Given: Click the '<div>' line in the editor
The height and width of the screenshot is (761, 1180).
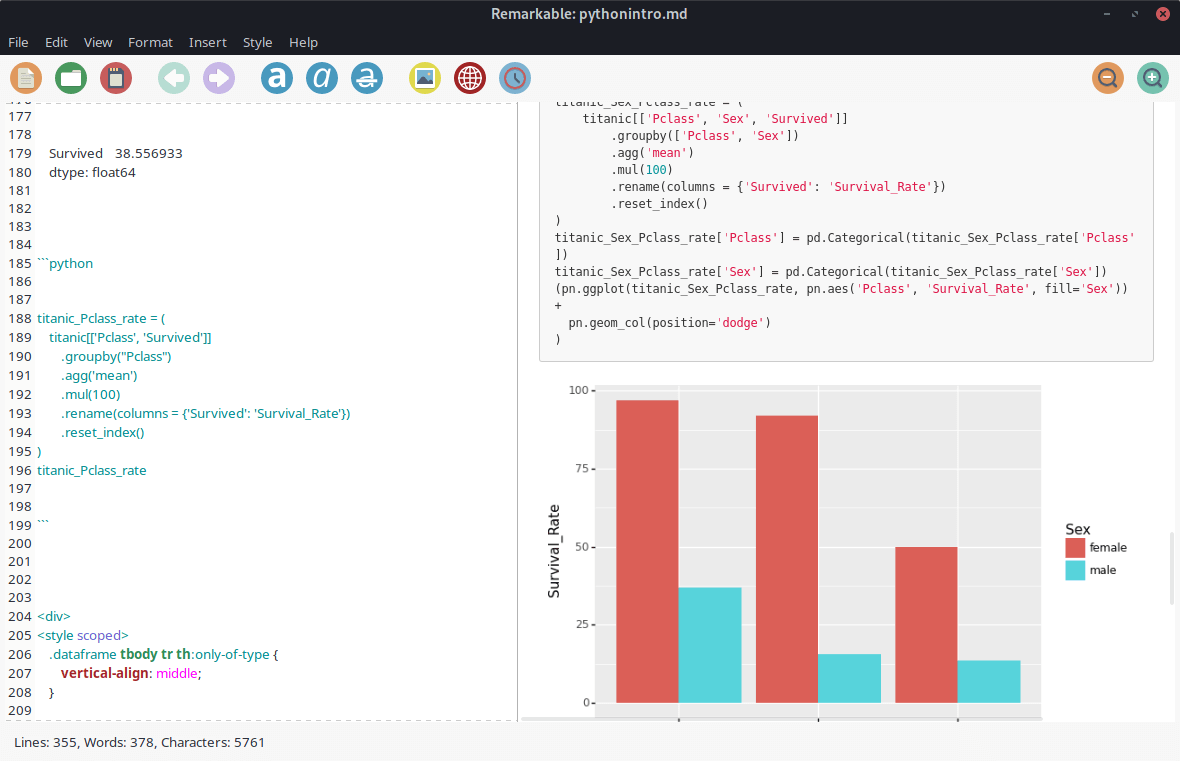Looking at the screenshot, I should click(53, 616).
